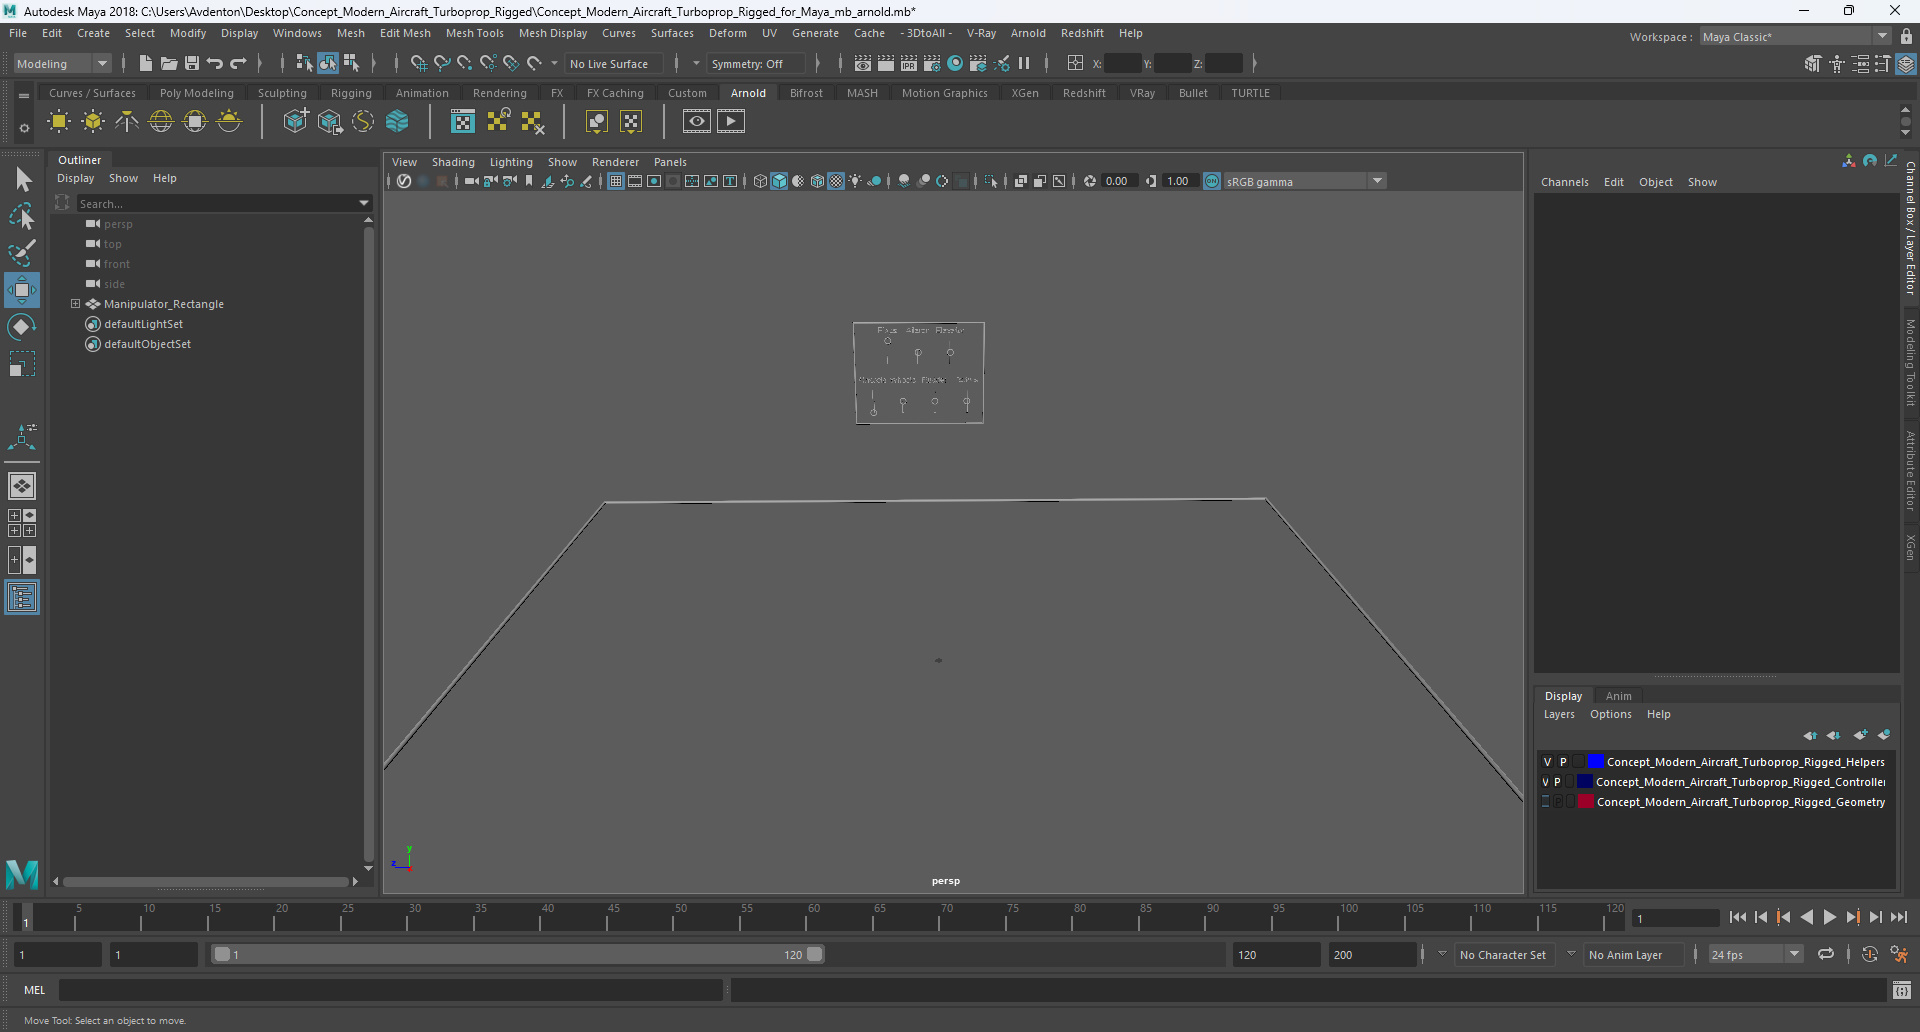Open the IPR render icon
Screen dimensions: 1920x1032
909,63
